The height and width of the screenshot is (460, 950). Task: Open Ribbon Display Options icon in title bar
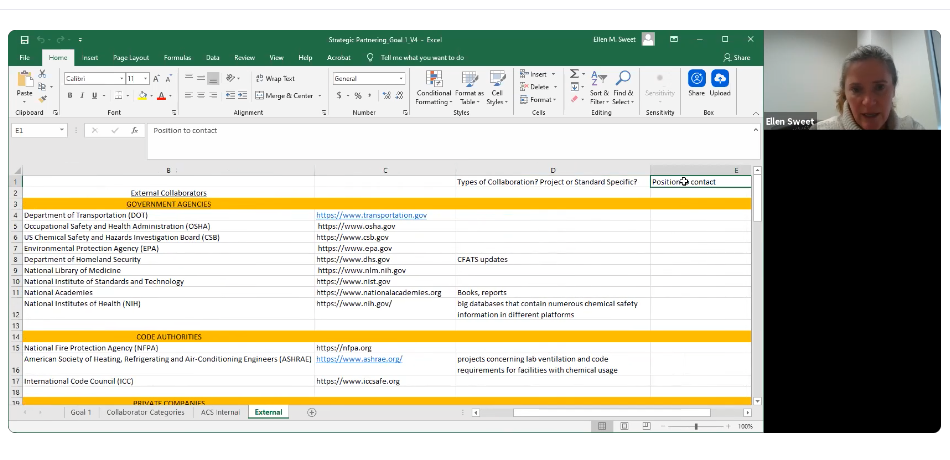tap(674, 39)
